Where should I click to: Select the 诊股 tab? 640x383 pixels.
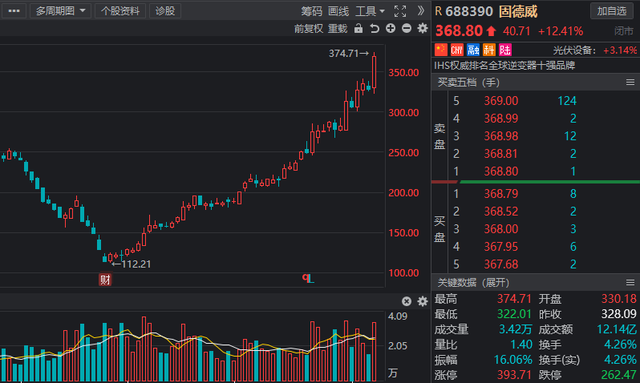(165, 11)
